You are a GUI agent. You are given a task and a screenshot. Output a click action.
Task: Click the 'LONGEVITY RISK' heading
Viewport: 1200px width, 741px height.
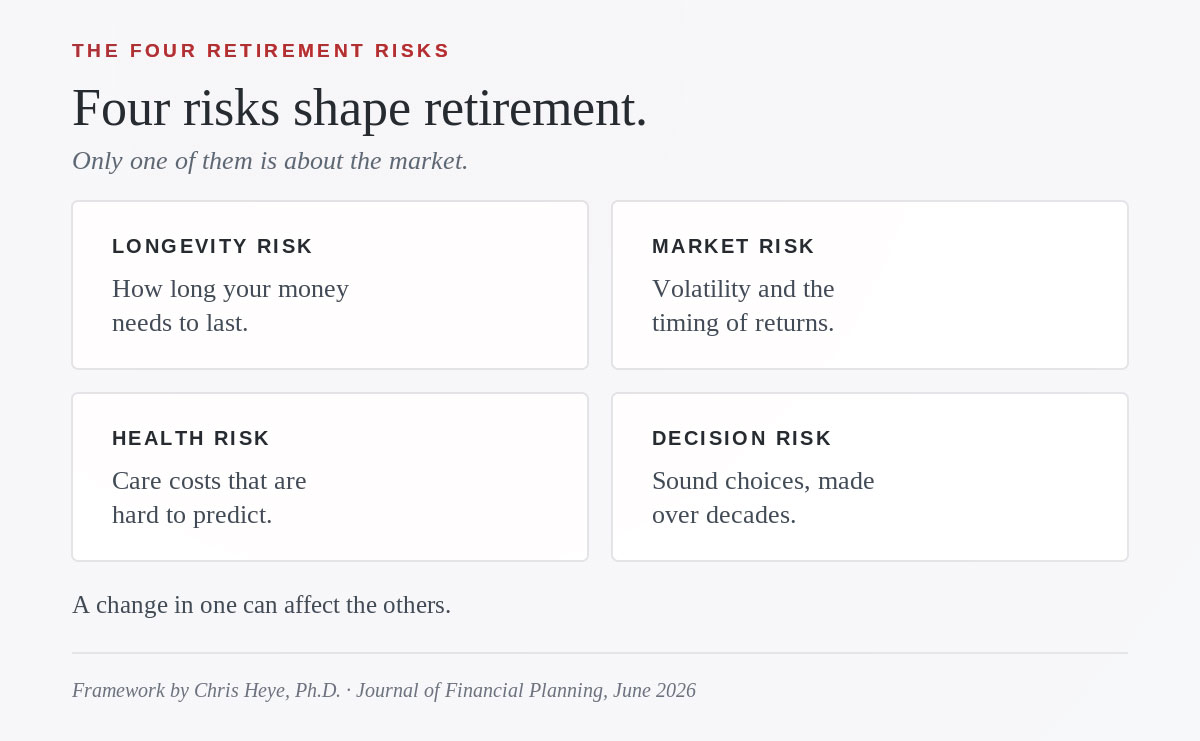213,246
